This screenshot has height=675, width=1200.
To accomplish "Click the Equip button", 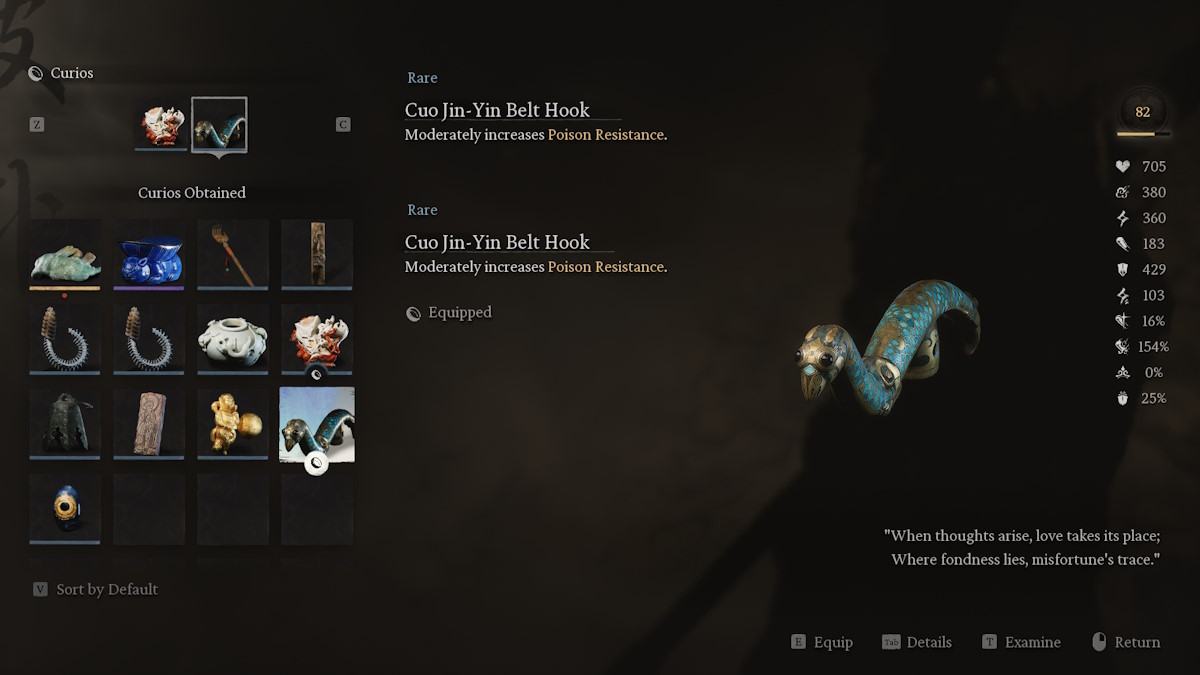I will [822, 642].
